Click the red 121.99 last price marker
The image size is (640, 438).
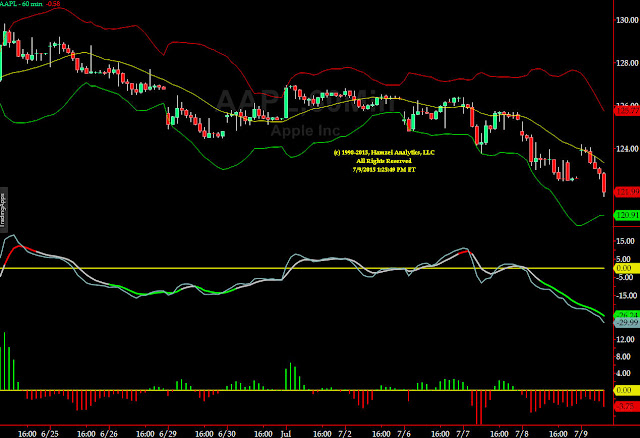627,192
